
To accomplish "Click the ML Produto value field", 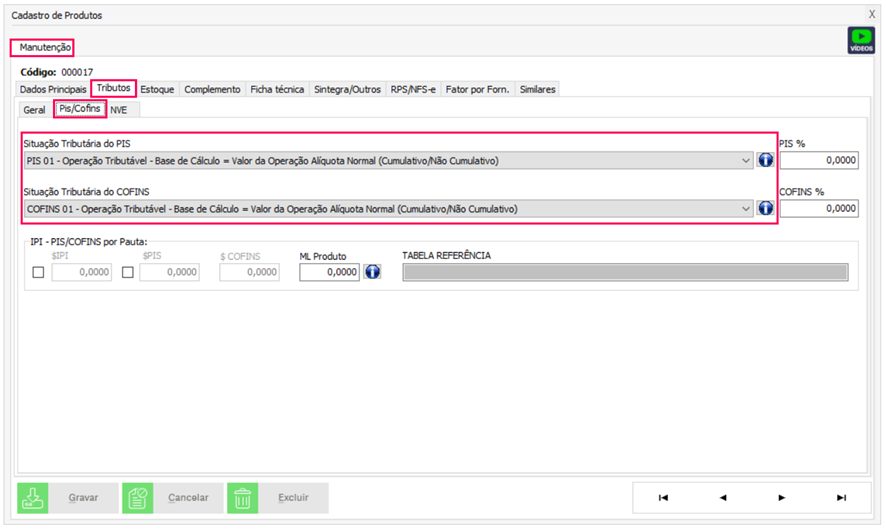I will point(329,272).
